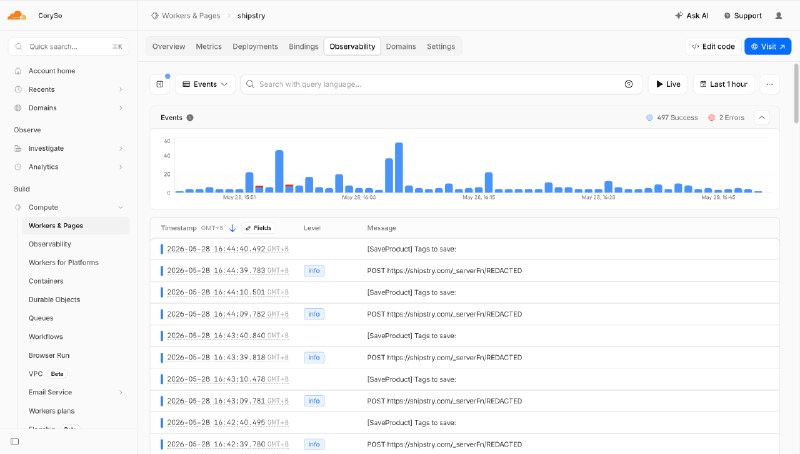Image resolution: width=800 pixels, height=454 pixels.
Task: Open event at 16:43:40.840
Action: (464, 336)
